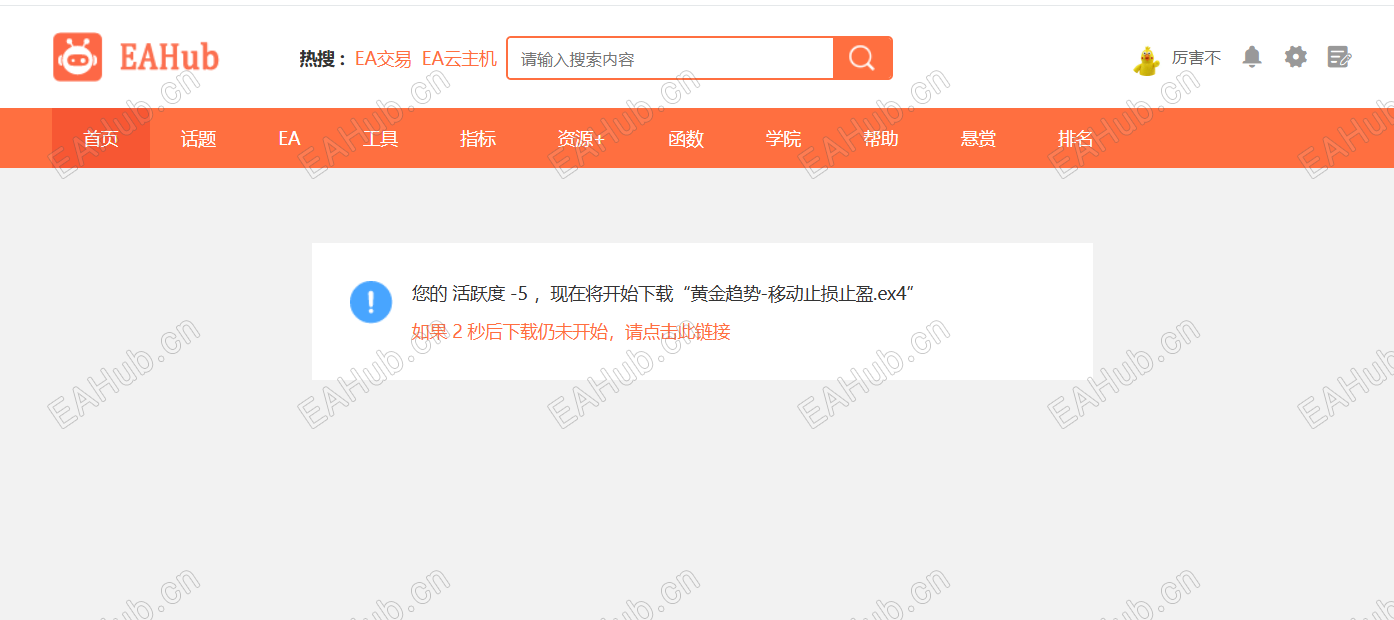Open the 悬赏 nav item
This screenshot has height=620, width=1394.
click(x=978, y=139)
